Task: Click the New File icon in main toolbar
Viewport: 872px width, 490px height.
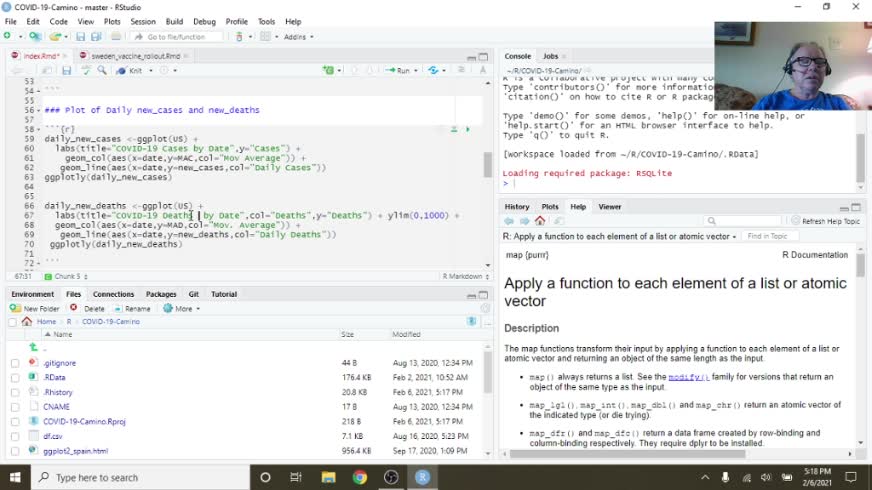Action: coord(7,36)
